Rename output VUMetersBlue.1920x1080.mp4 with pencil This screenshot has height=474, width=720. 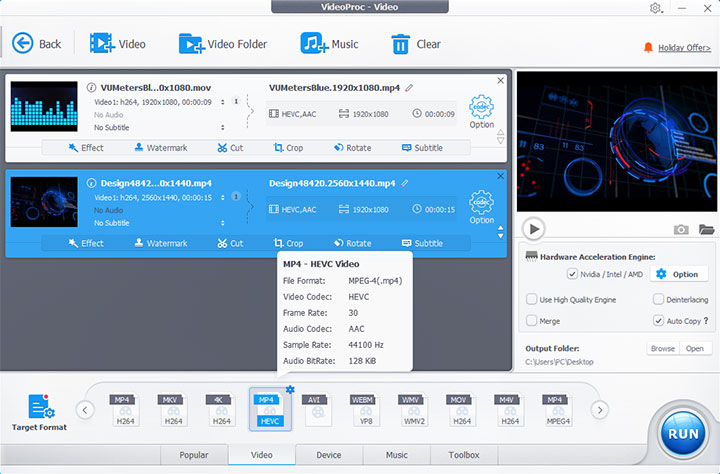point(409,87)
